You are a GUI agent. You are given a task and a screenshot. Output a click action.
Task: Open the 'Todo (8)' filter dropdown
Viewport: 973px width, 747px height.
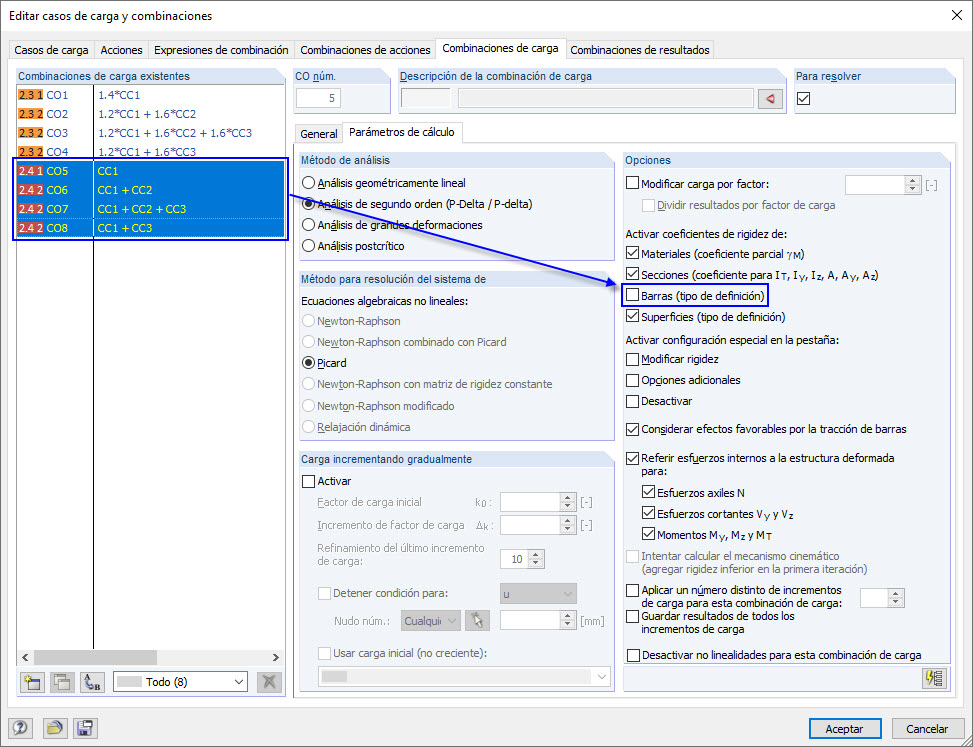(180, 681)
